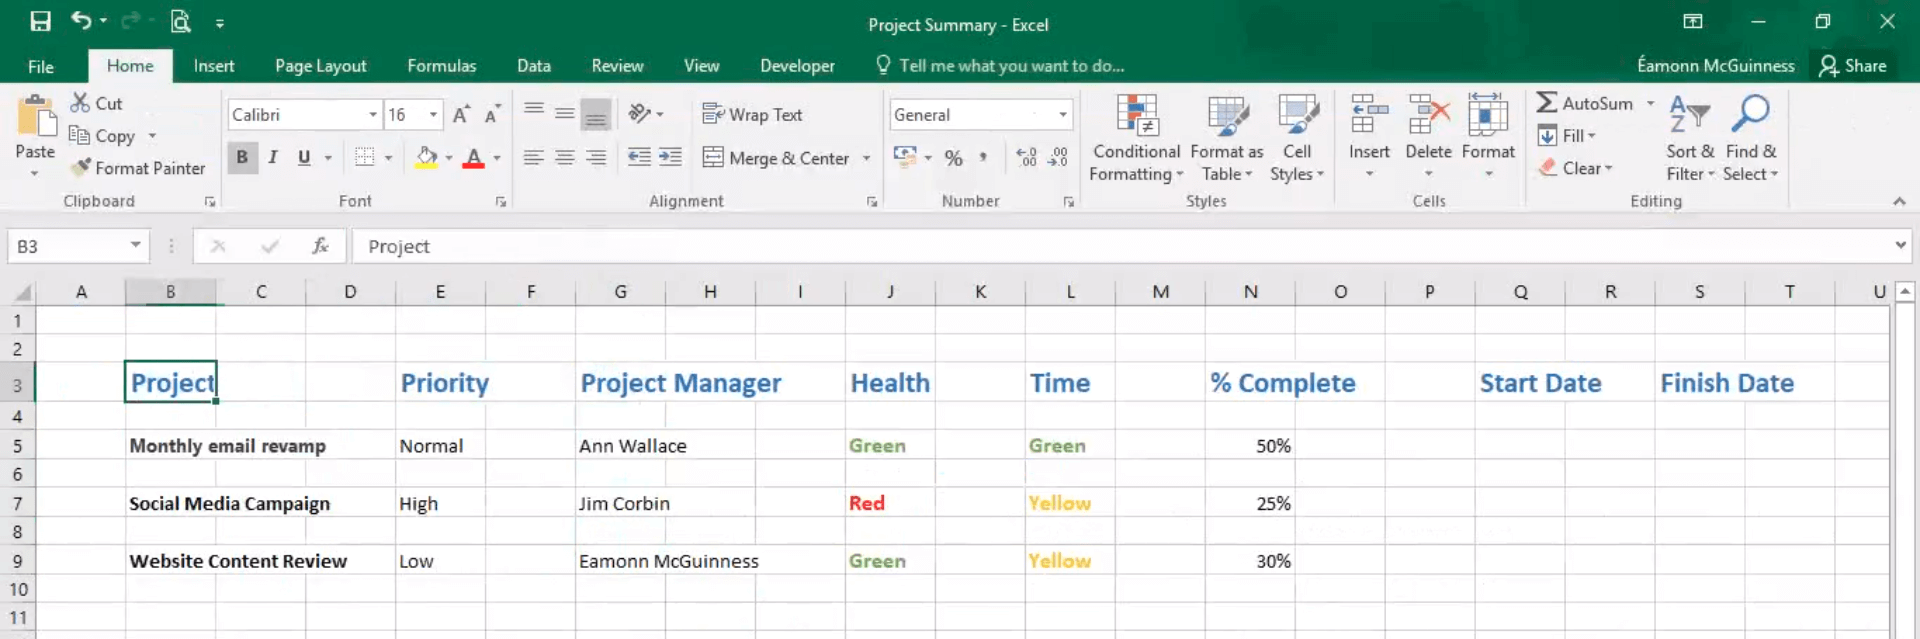1920x639 pixels.
Task: Select the cell Social Media Campaign
Action: [230, 503]
